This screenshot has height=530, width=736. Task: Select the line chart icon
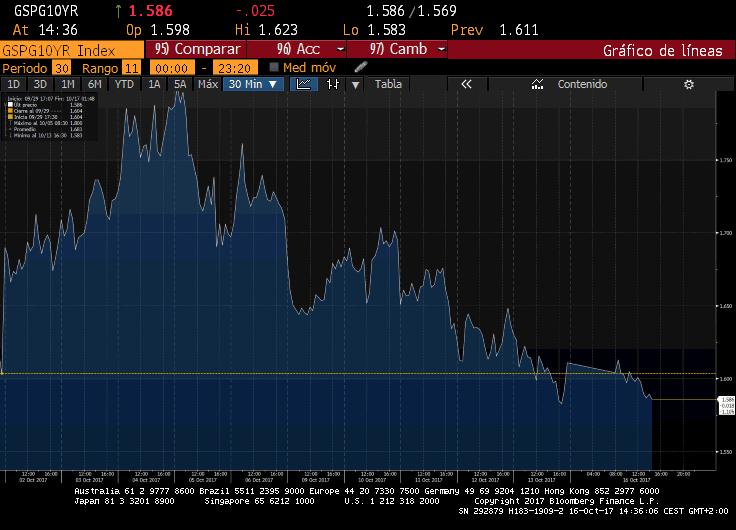click(304, 84)
